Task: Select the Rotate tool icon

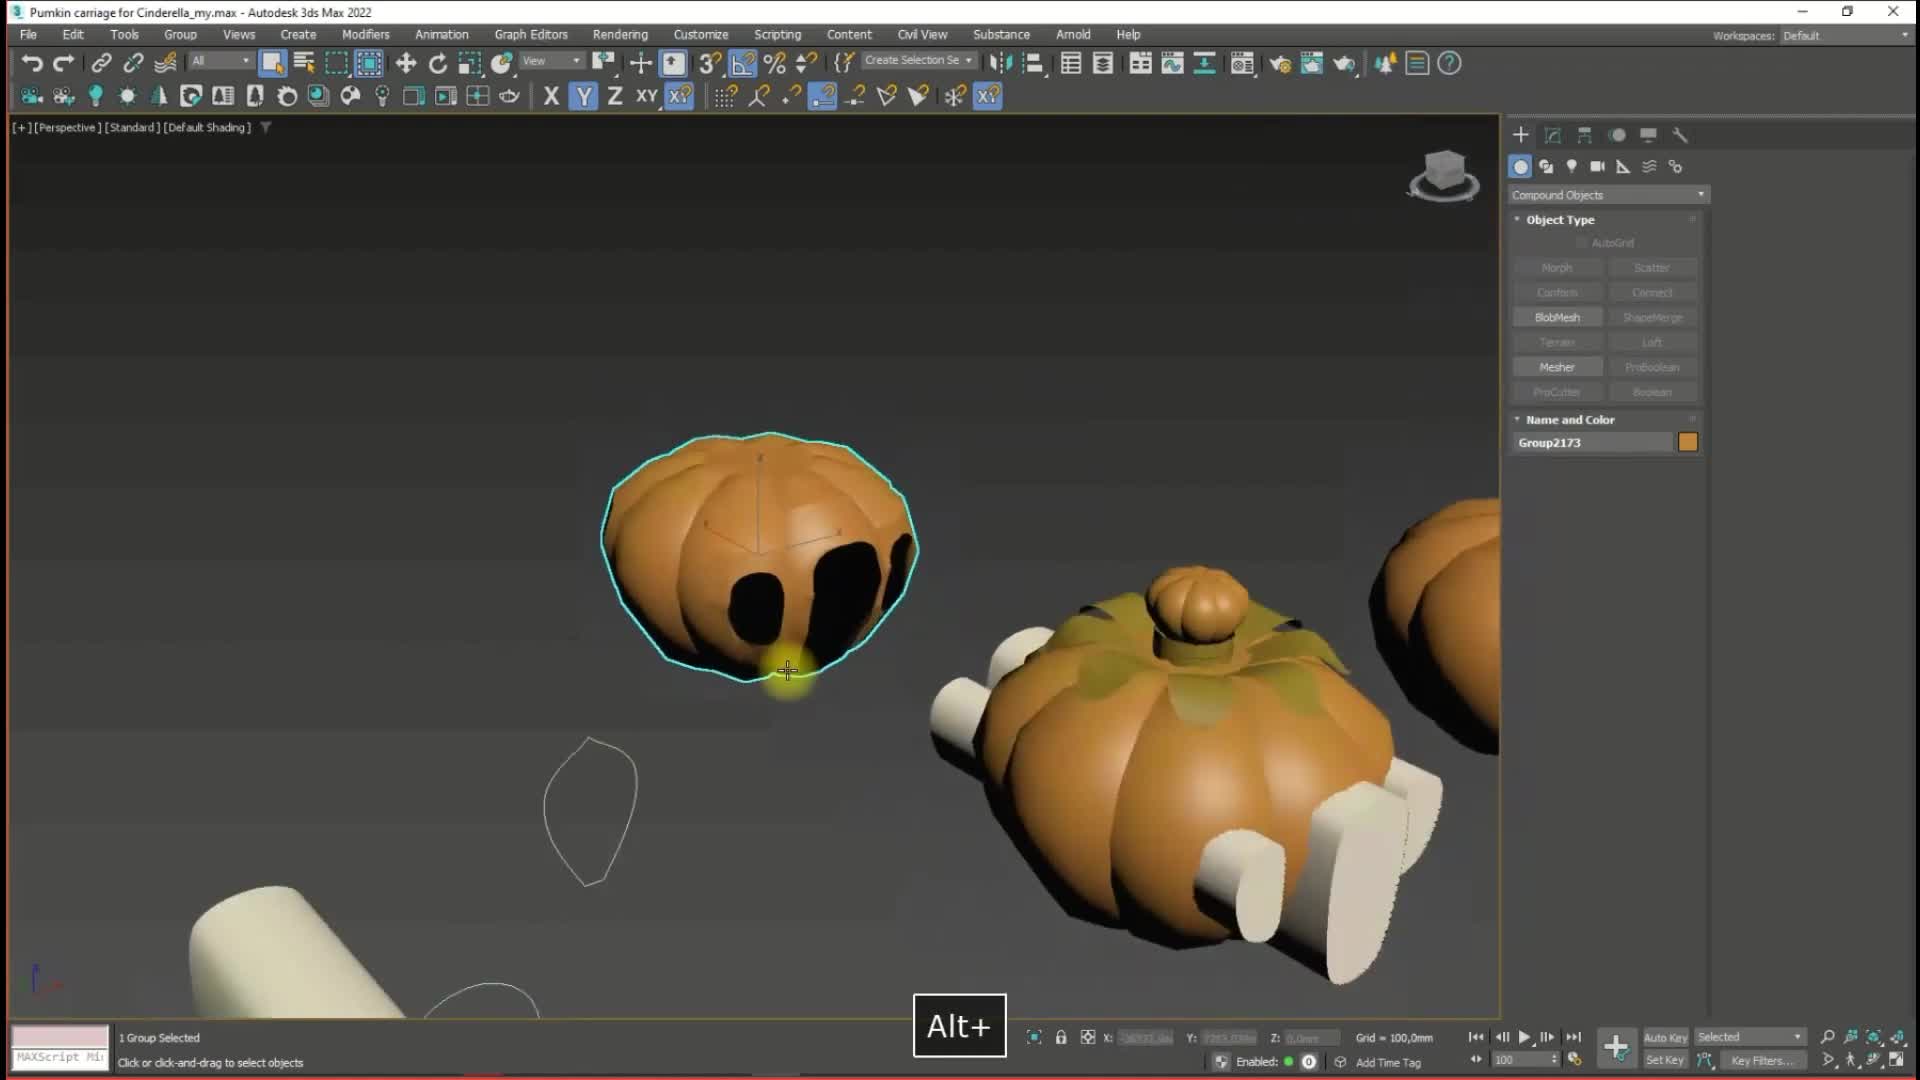Action: point(437,64)
